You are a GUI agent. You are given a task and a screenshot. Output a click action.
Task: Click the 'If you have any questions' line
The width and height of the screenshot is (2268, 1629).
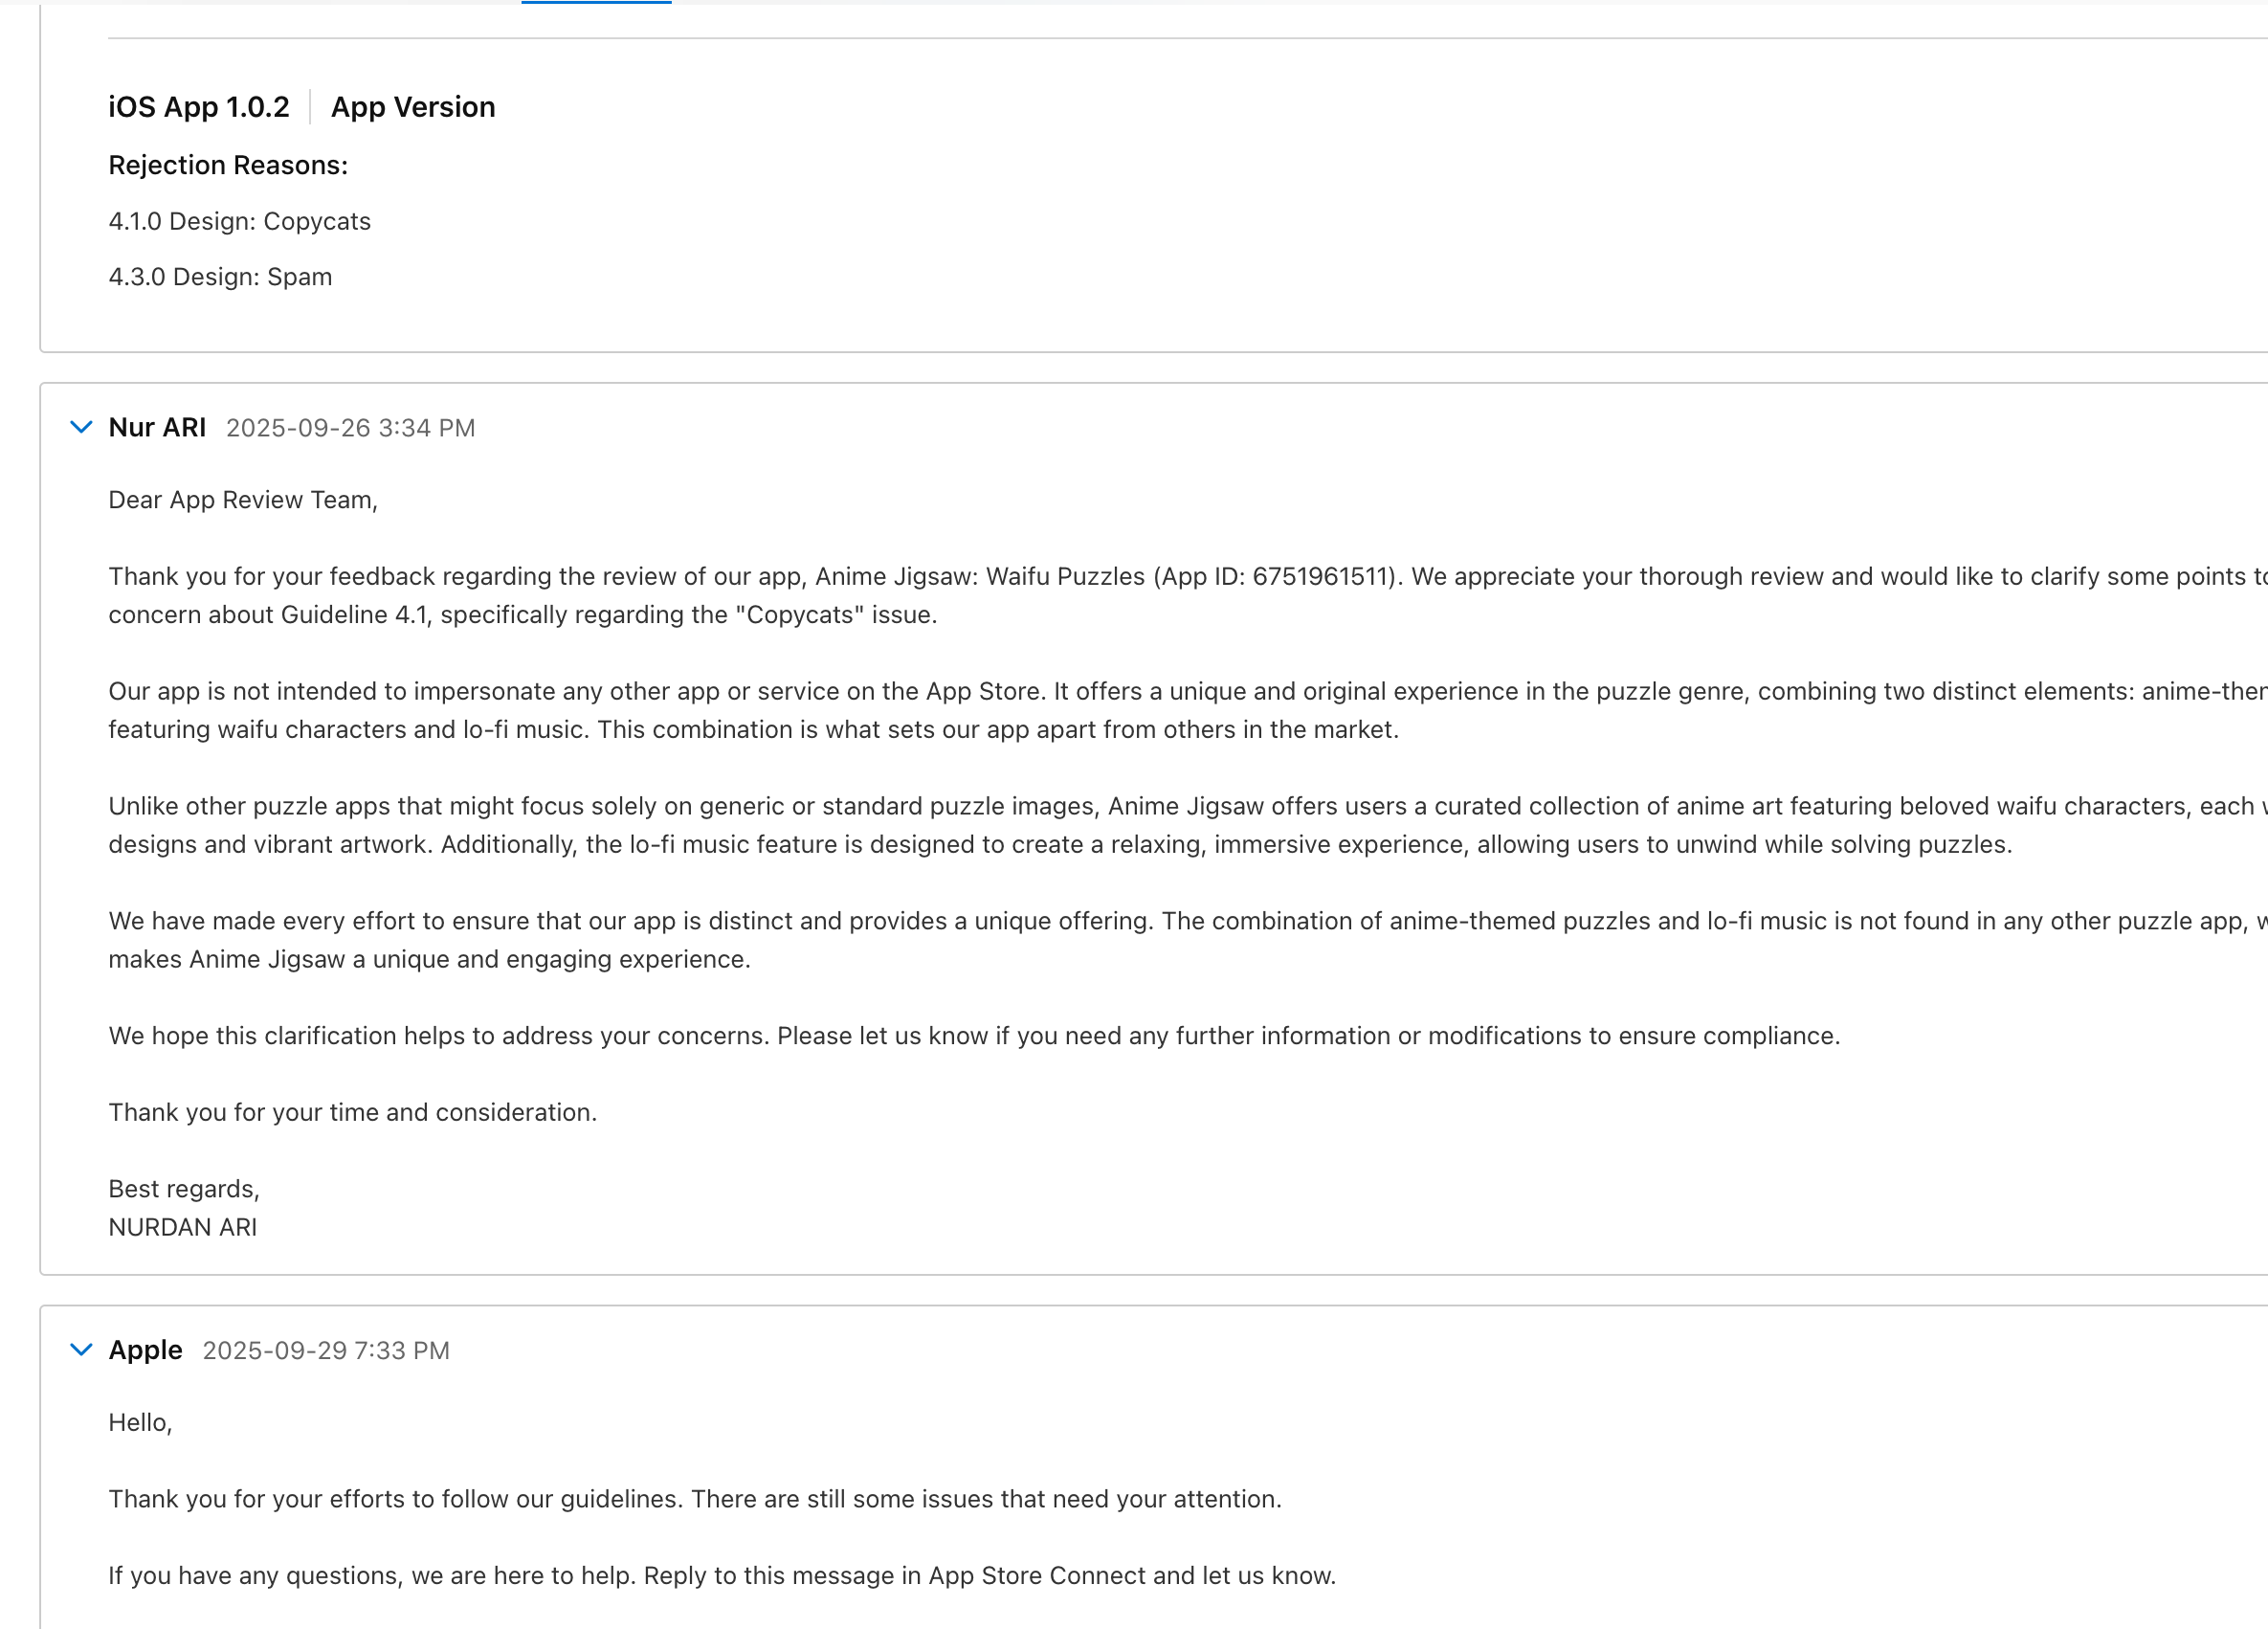(x=721, y=1576)
